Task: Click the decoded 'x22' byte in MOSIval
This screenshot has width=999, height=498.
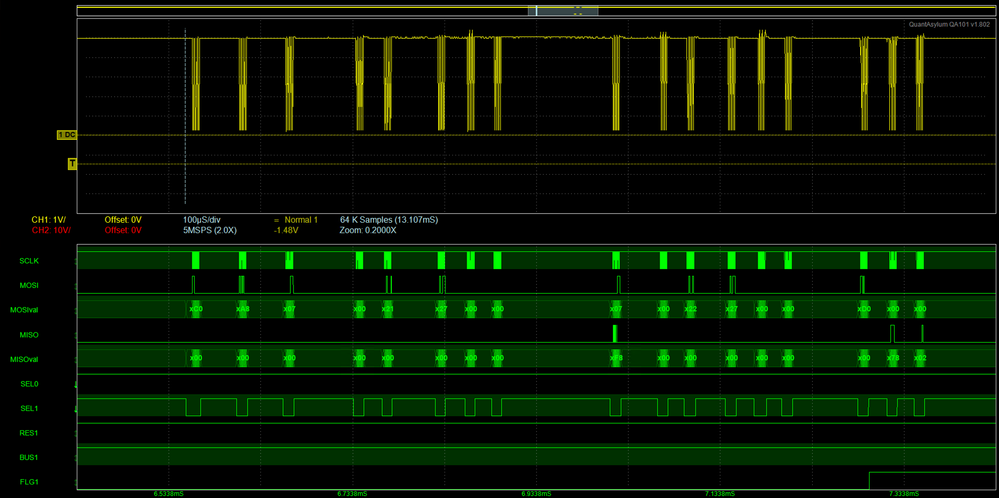Action: [x=691, y=309]
